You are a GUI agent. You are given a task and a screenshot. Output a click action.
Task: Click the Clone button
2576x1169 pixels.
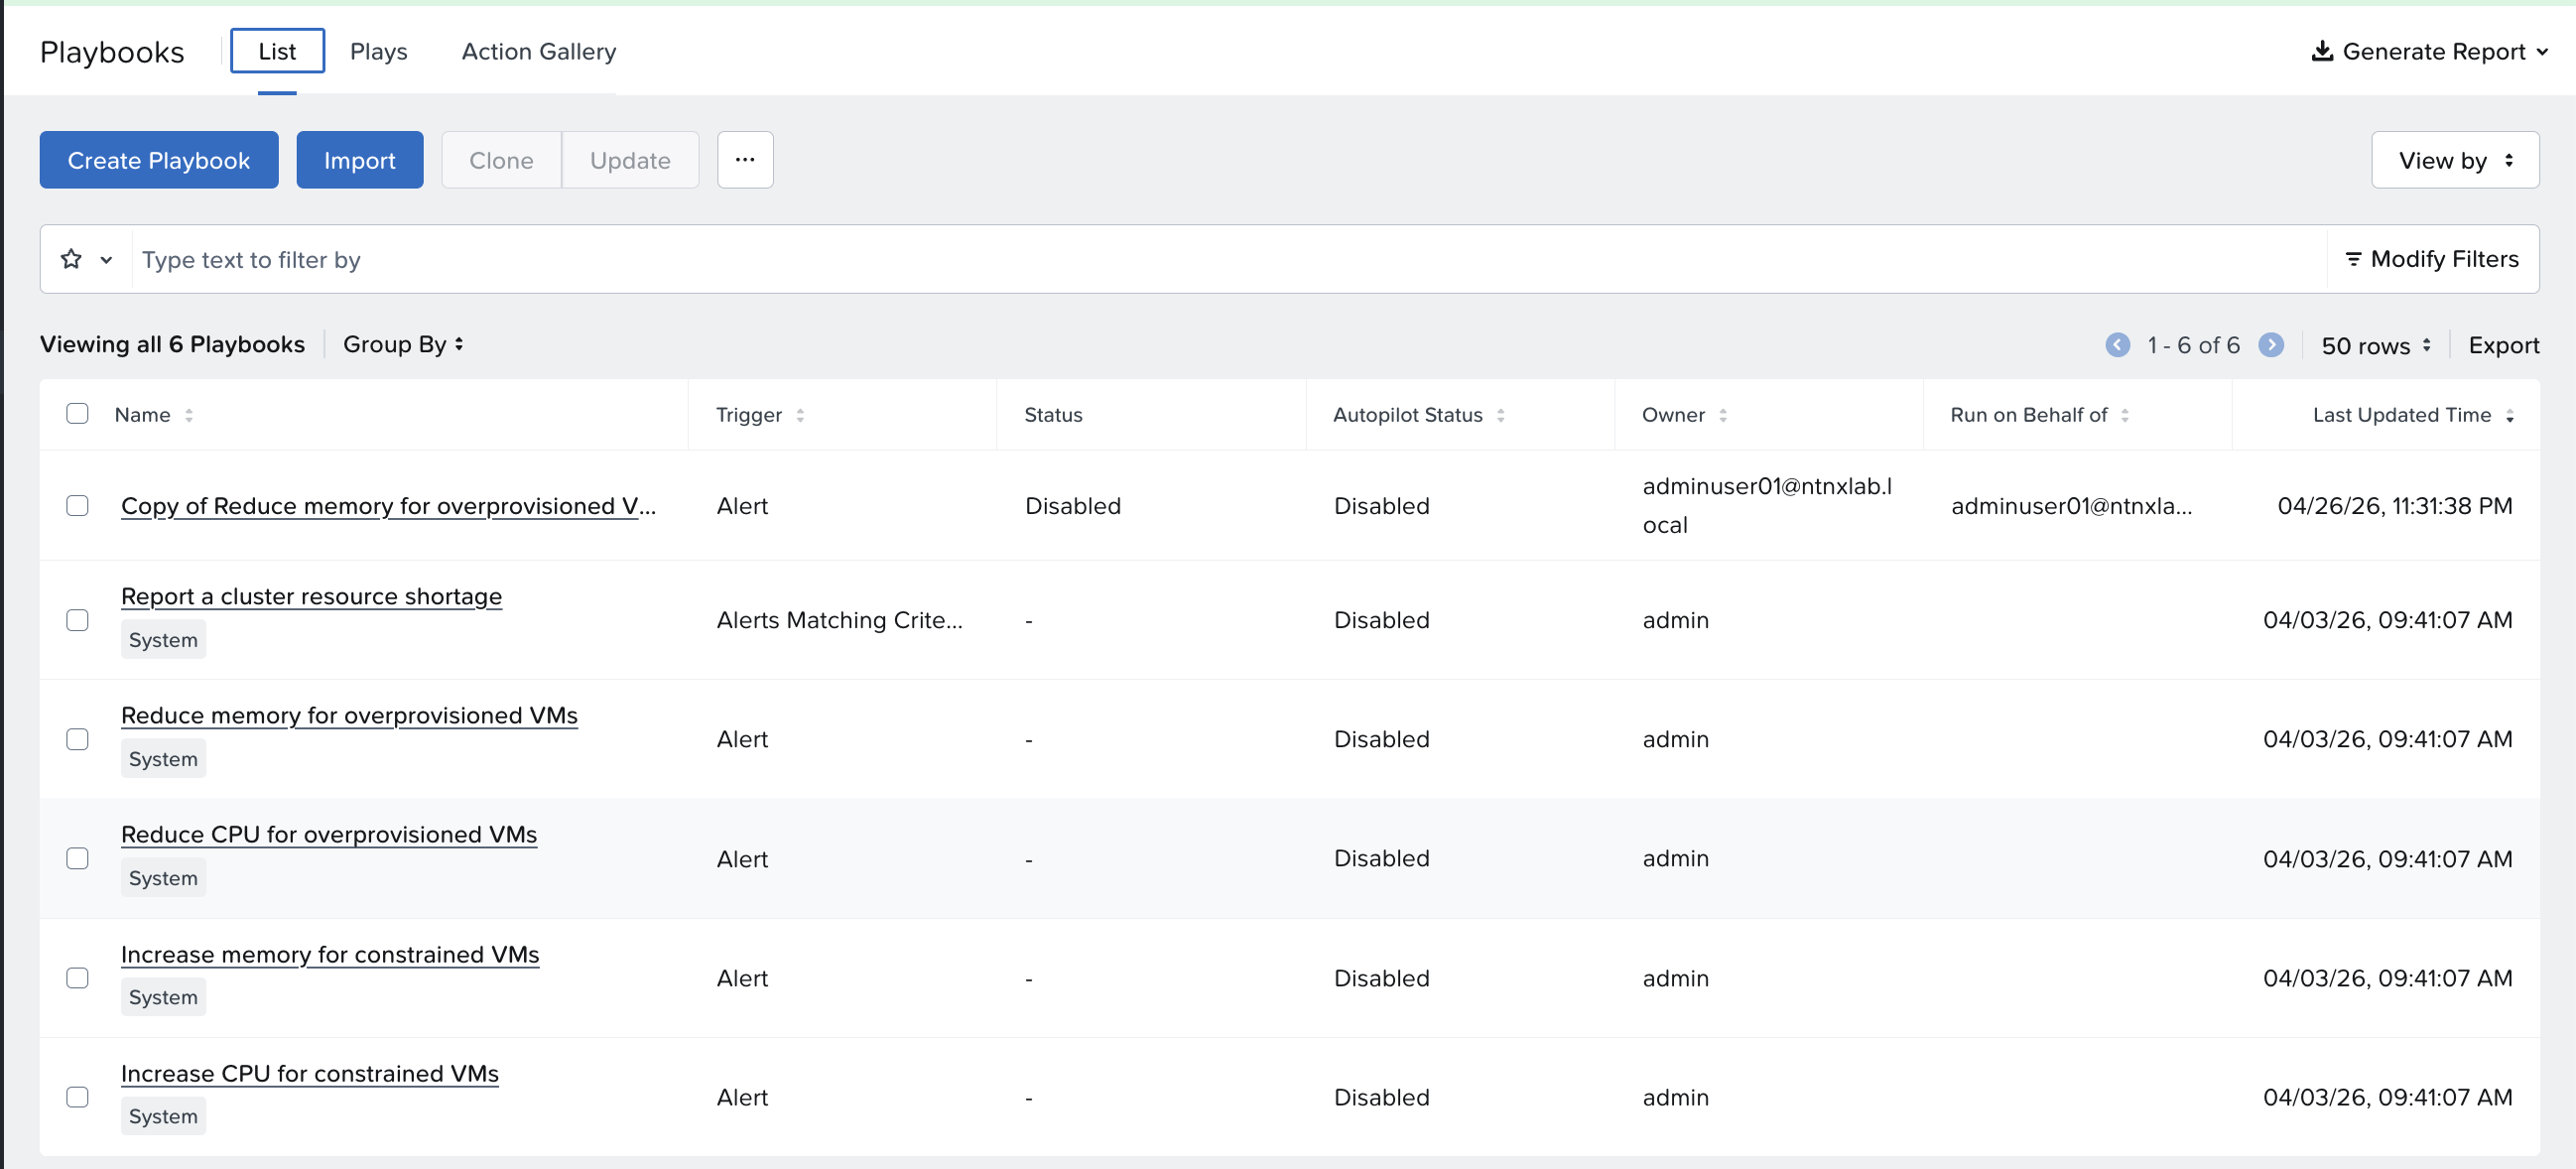click(x=501, y=160)
